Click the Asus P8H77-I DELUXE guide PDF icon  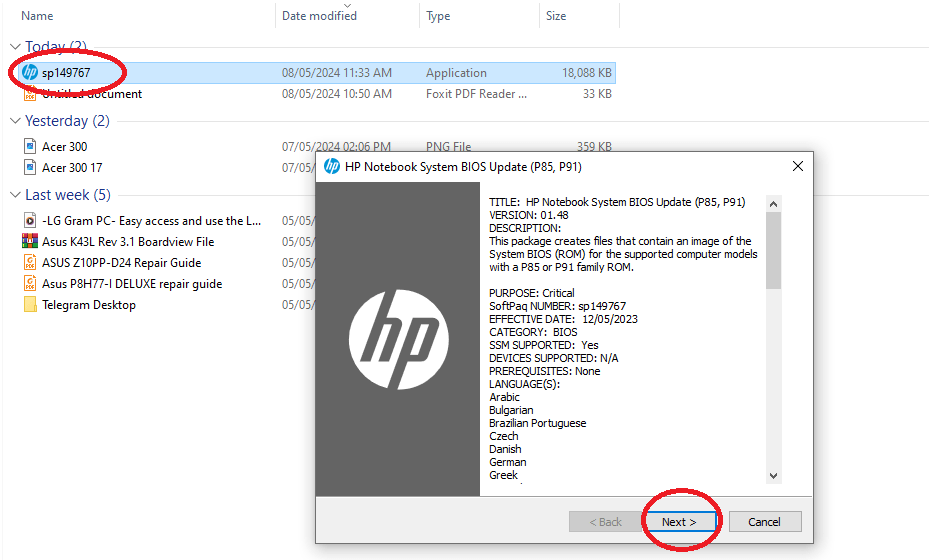pyautogui.click(x=30, y=283)
